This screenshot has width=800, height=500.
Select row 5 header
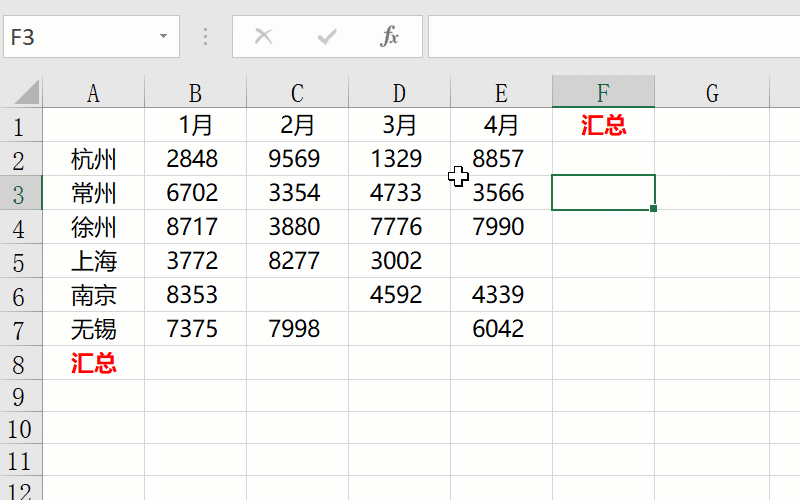click(x=21, y=261)
